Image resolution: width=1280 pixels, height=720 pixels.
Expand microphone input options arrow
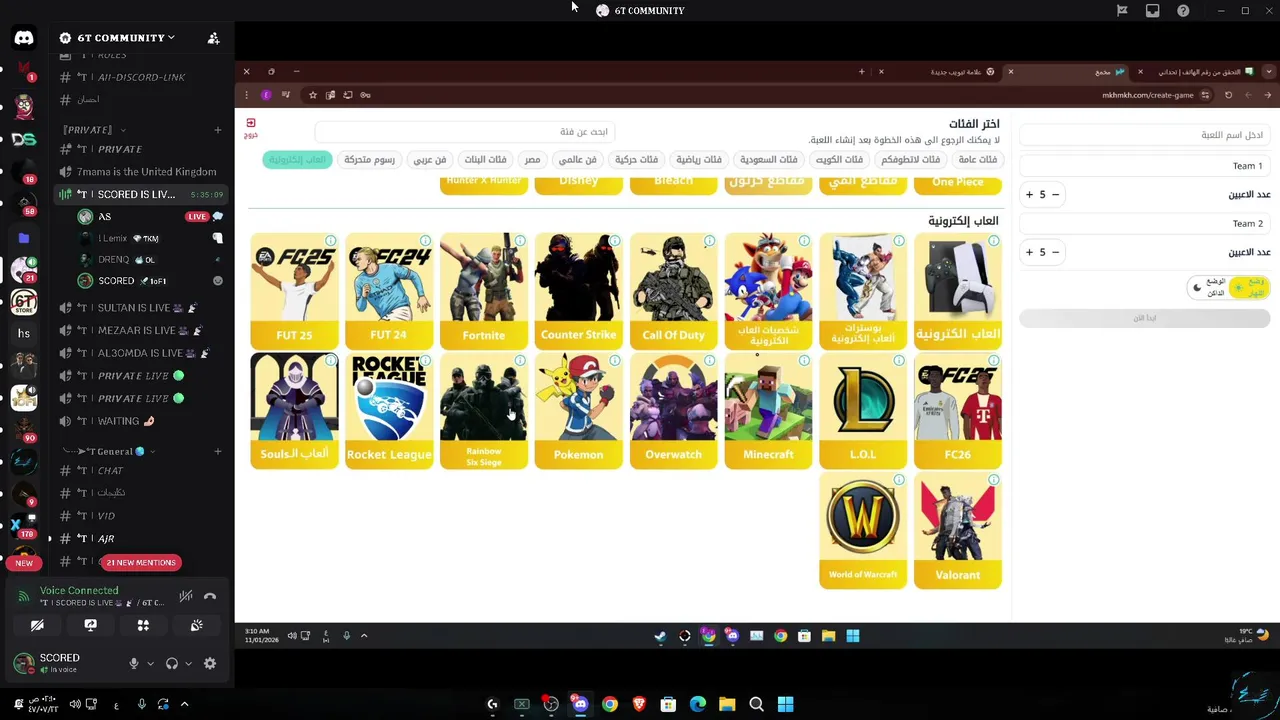tap(151, 663)
